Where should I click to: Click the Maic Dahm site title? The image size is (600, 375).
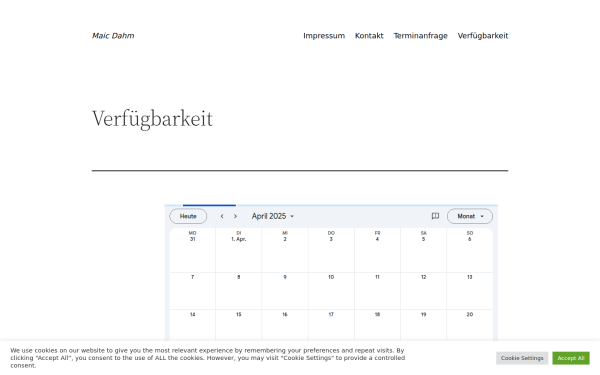pos(113,36)
